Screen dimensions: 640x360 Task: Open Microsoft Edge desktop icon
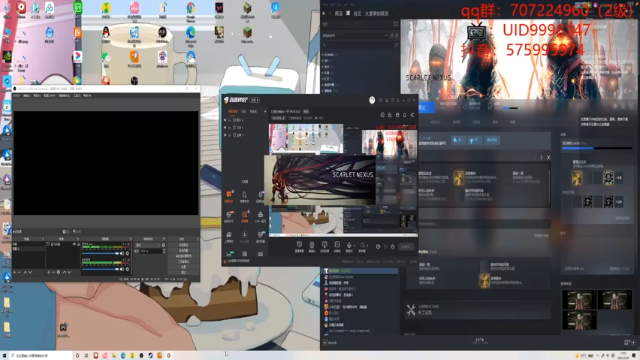click(x=191, y=33)
